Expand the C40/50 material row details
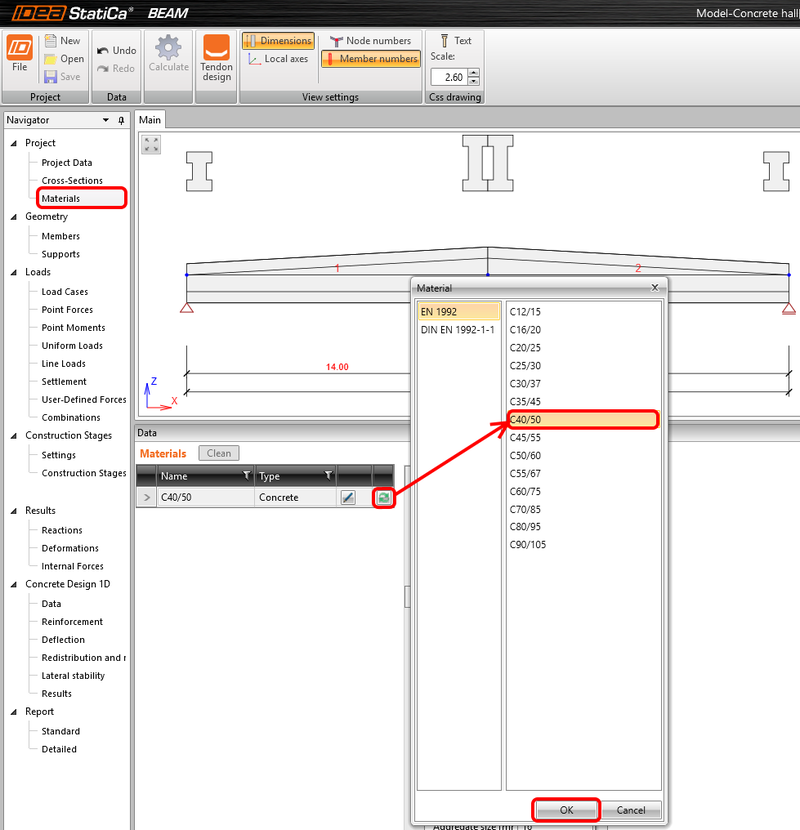The image size is (800, 830). pyautogui.click(x=146, y=497)
